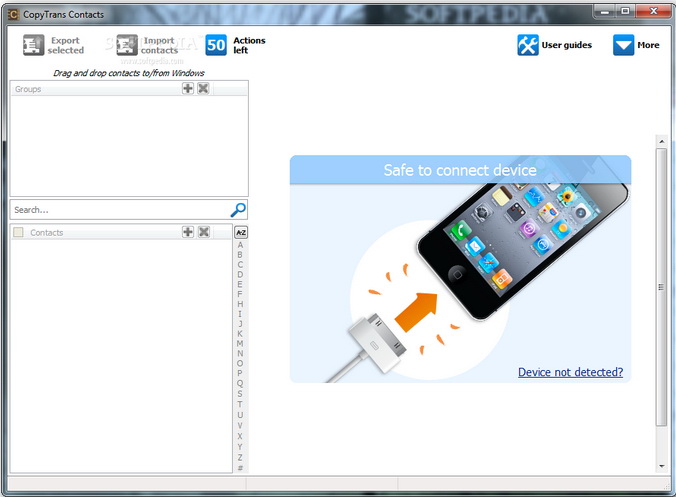Minimize the CopyTrans Contacts window

(x=605, y=11)
